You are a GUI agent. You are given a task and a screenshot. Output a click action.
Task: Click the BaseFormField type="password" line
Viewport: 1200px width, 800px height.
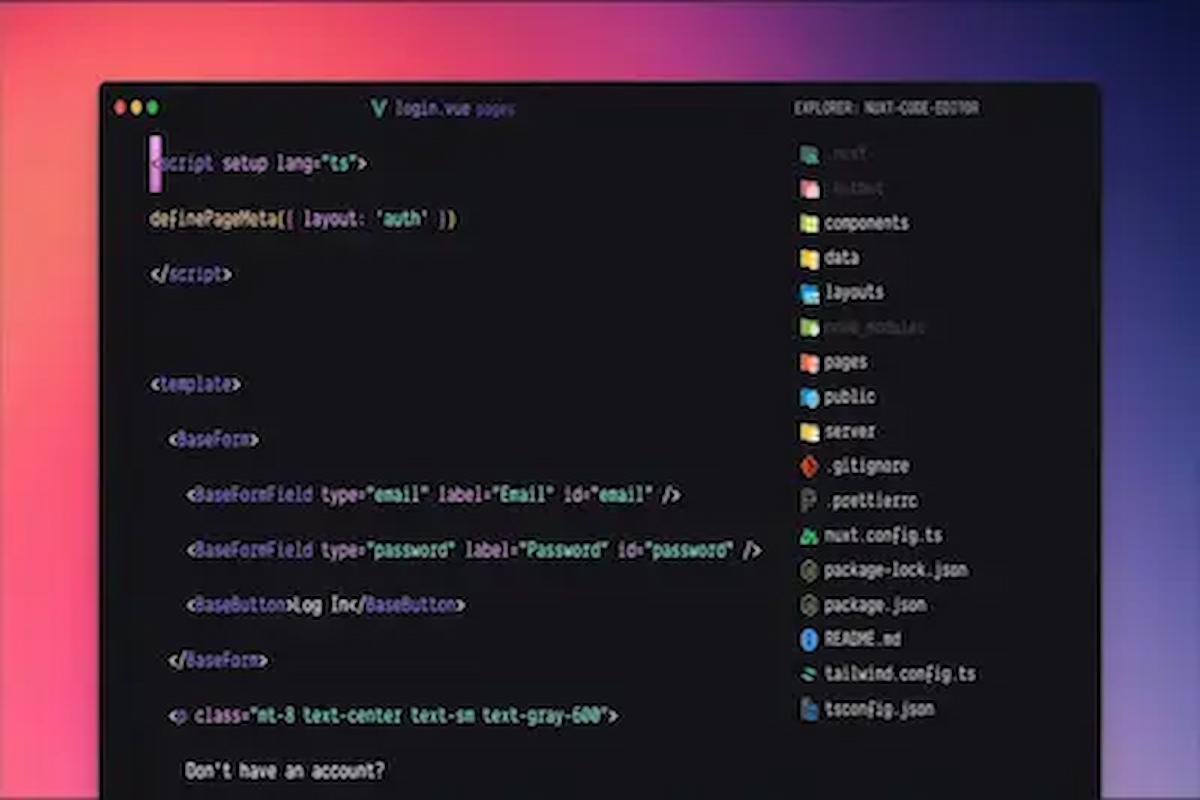click(474, 550)
